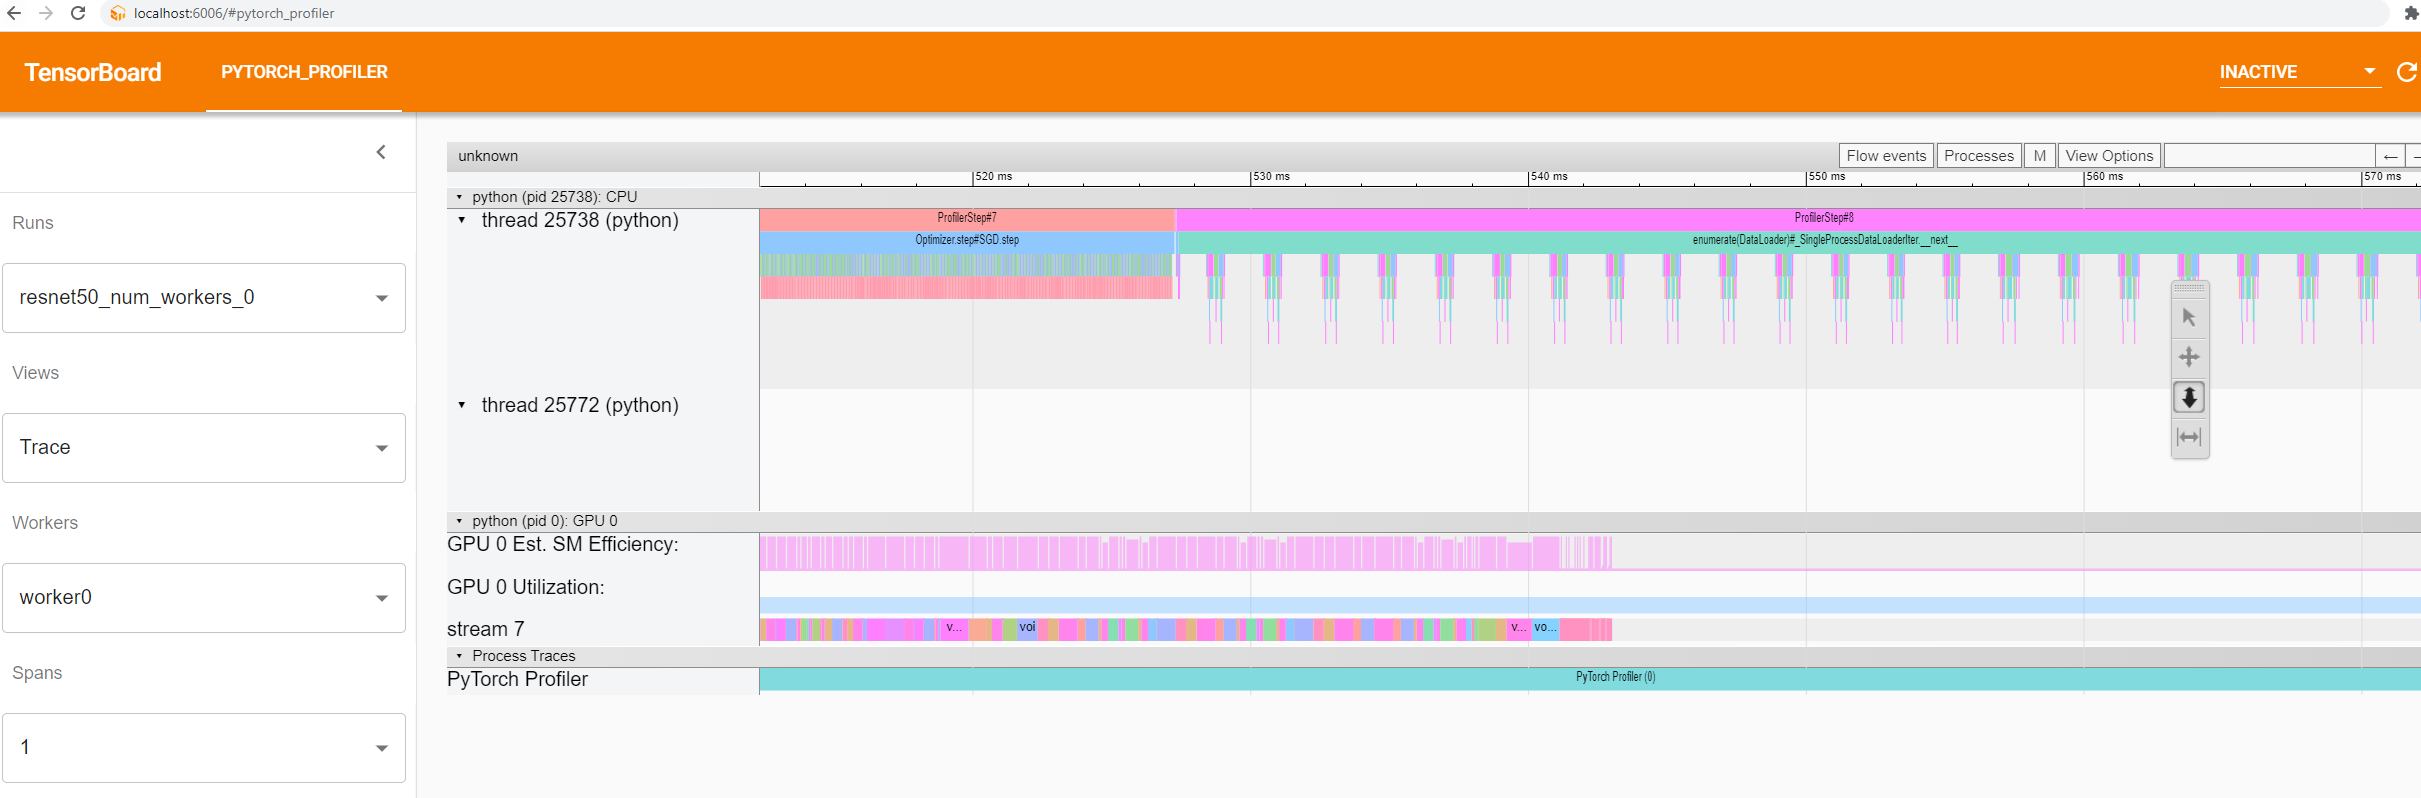2421x798 pixels.
Task: Toggle Flow events display
Action: tap(1885, 156)
